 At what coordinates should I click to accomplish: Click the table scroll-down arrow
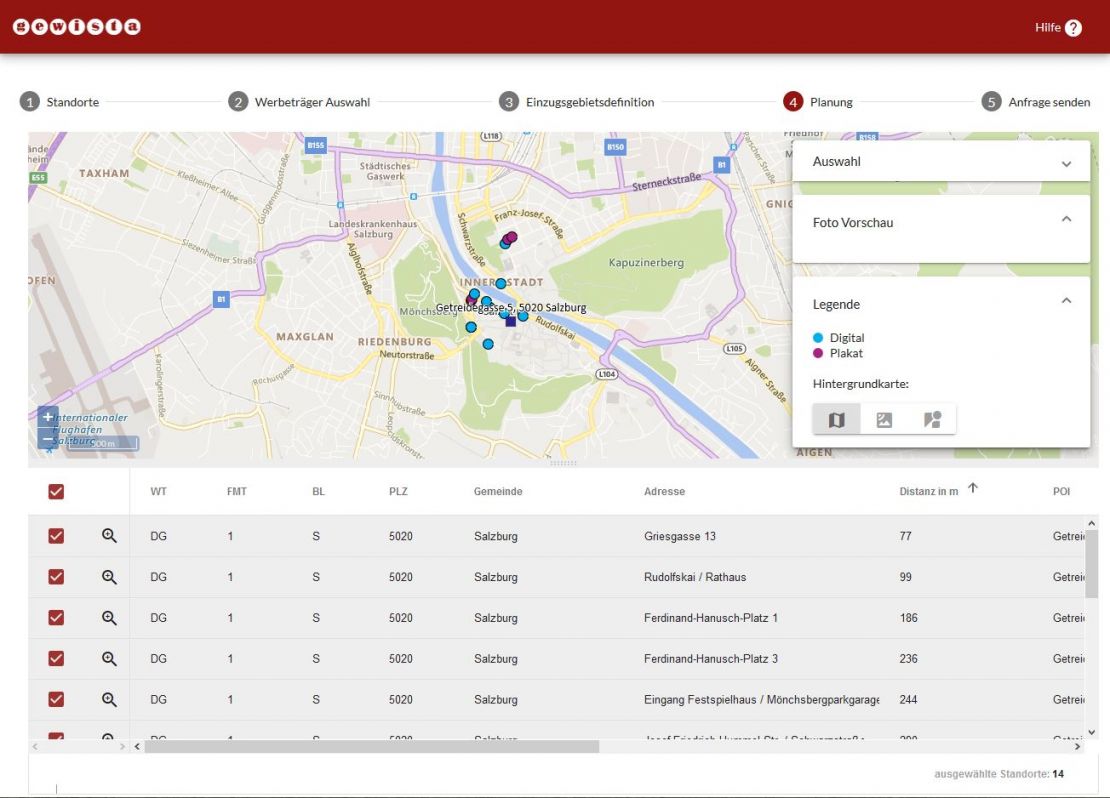(x=1091, y=732)
